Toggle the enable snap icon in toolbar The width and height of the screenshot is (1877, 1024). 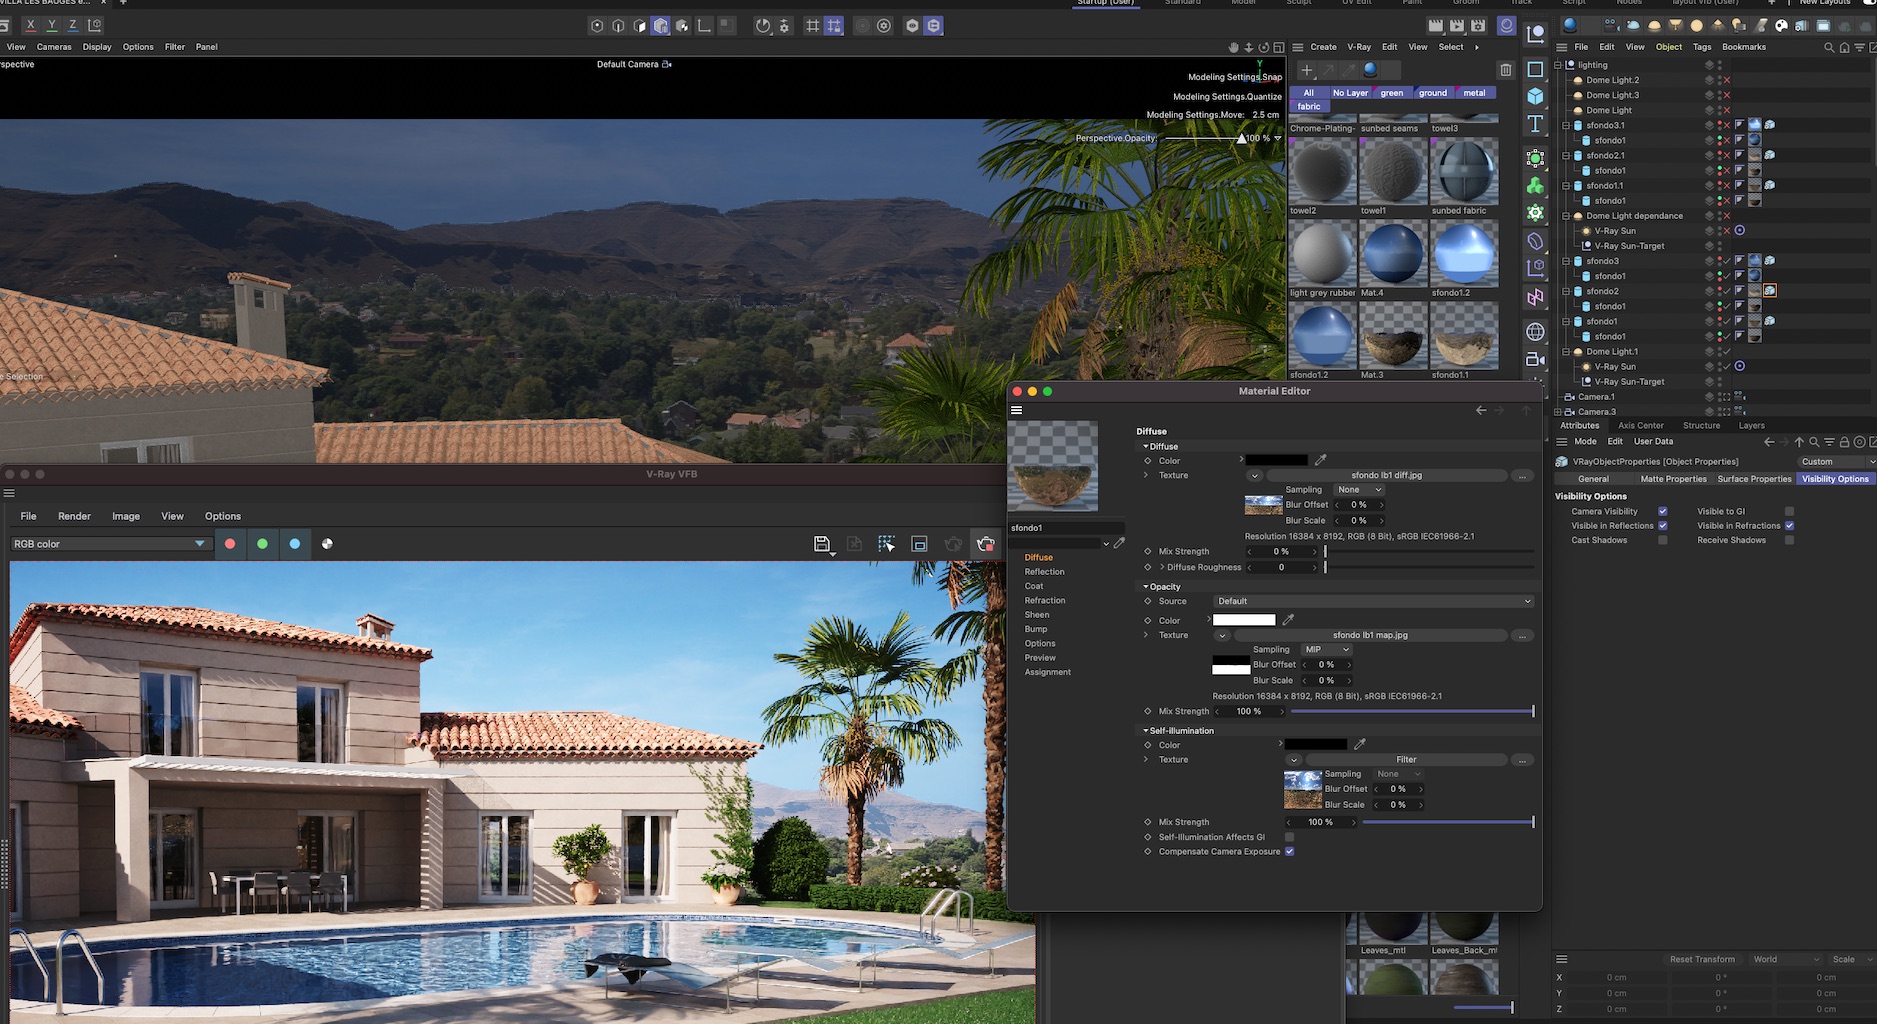[763, 26]
